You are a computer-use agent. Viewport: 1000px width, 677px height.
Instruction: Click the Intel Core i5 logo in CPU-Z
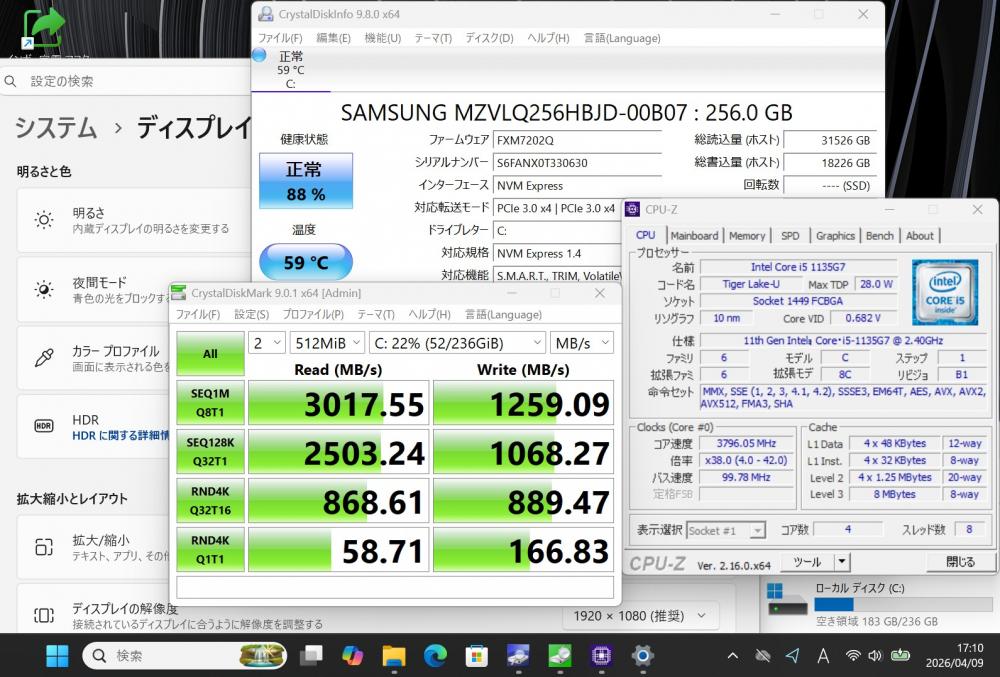pos(944,291)
